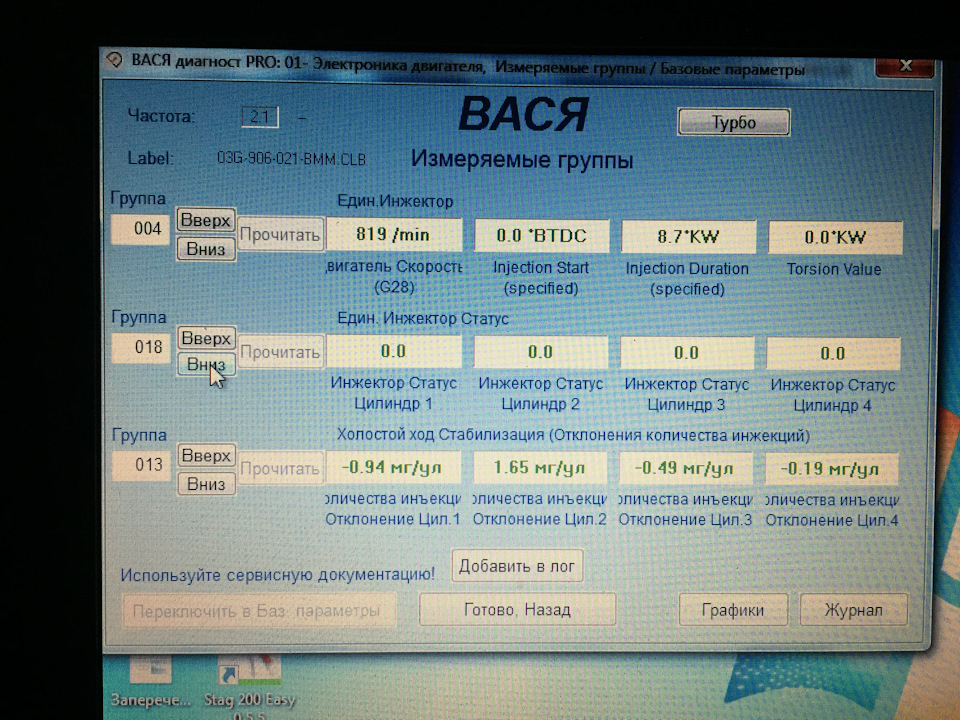960x720 pixels.
Task: Click the Частота value field
Action: [x=260, y=117]
